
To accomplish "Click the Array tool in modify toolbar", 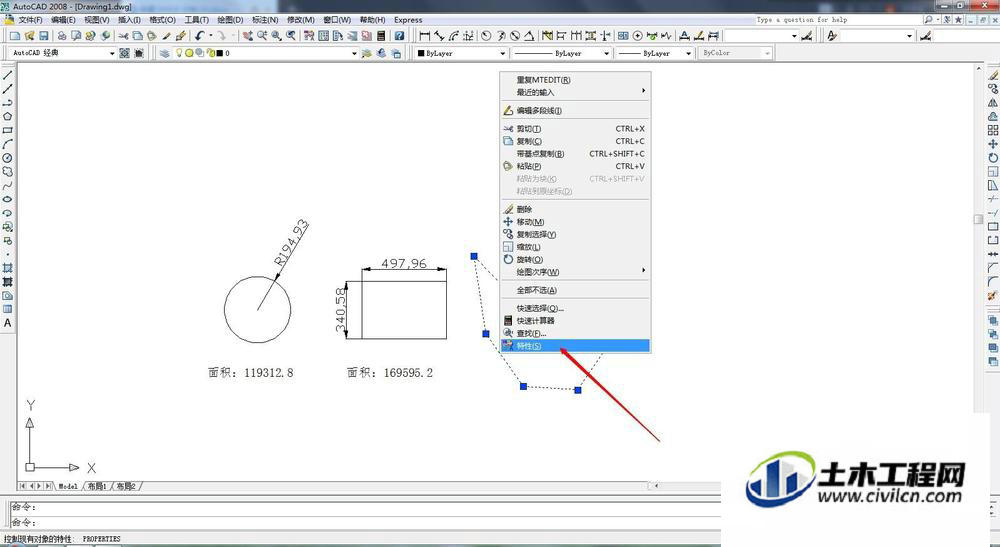I will tap(992, 130).
